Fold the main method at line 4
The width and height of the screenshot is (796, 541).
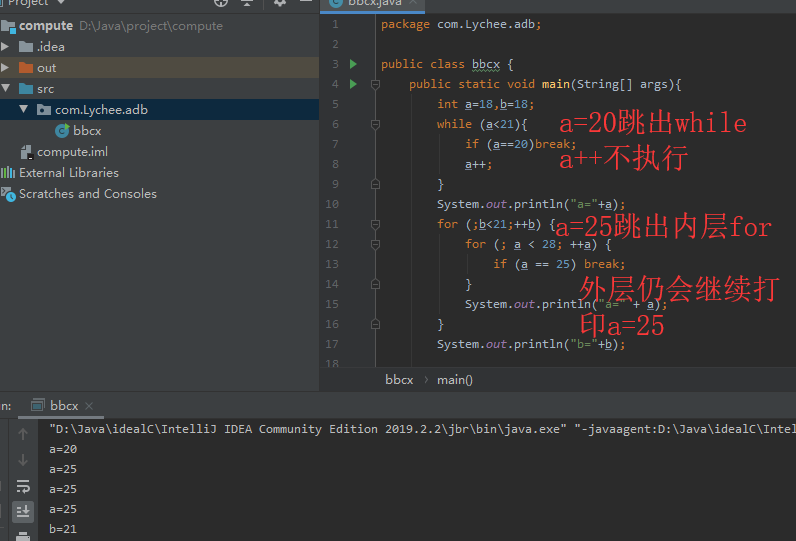click(x=375, y=84)
